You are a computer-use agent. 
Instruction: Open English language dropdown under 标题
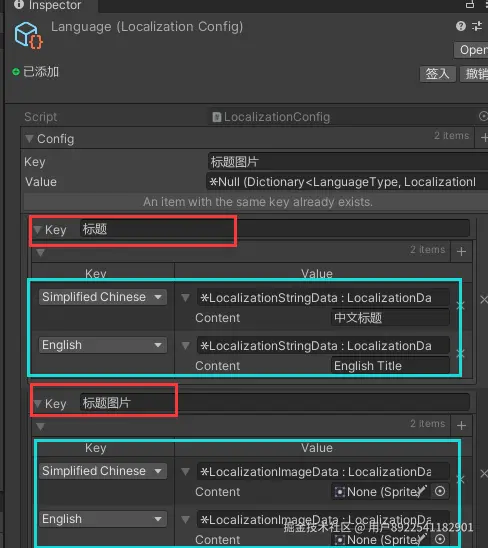tap(103, 345)
